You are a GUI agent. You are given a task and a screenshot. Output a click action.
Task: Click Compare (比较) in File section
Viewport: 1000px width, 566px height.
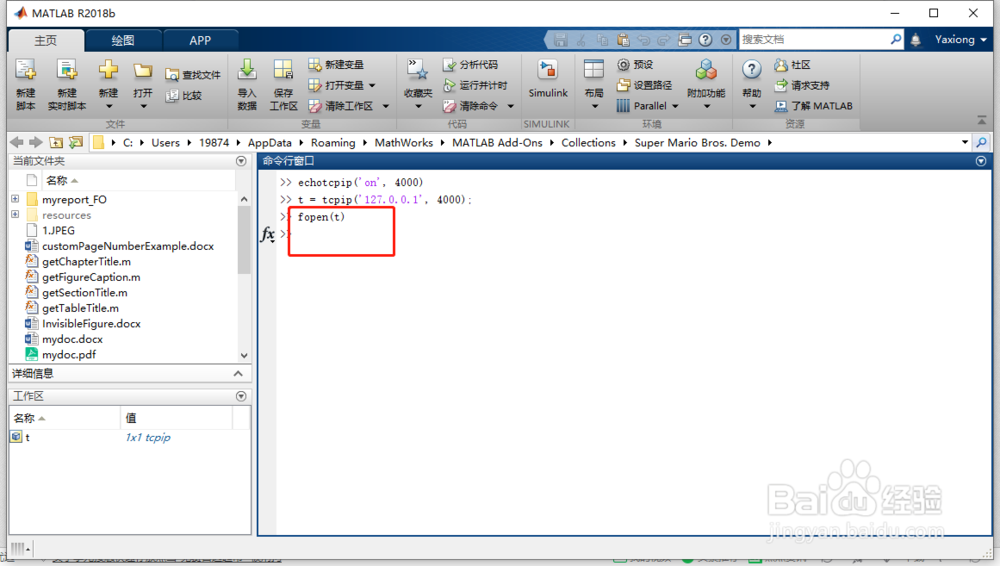184,96
